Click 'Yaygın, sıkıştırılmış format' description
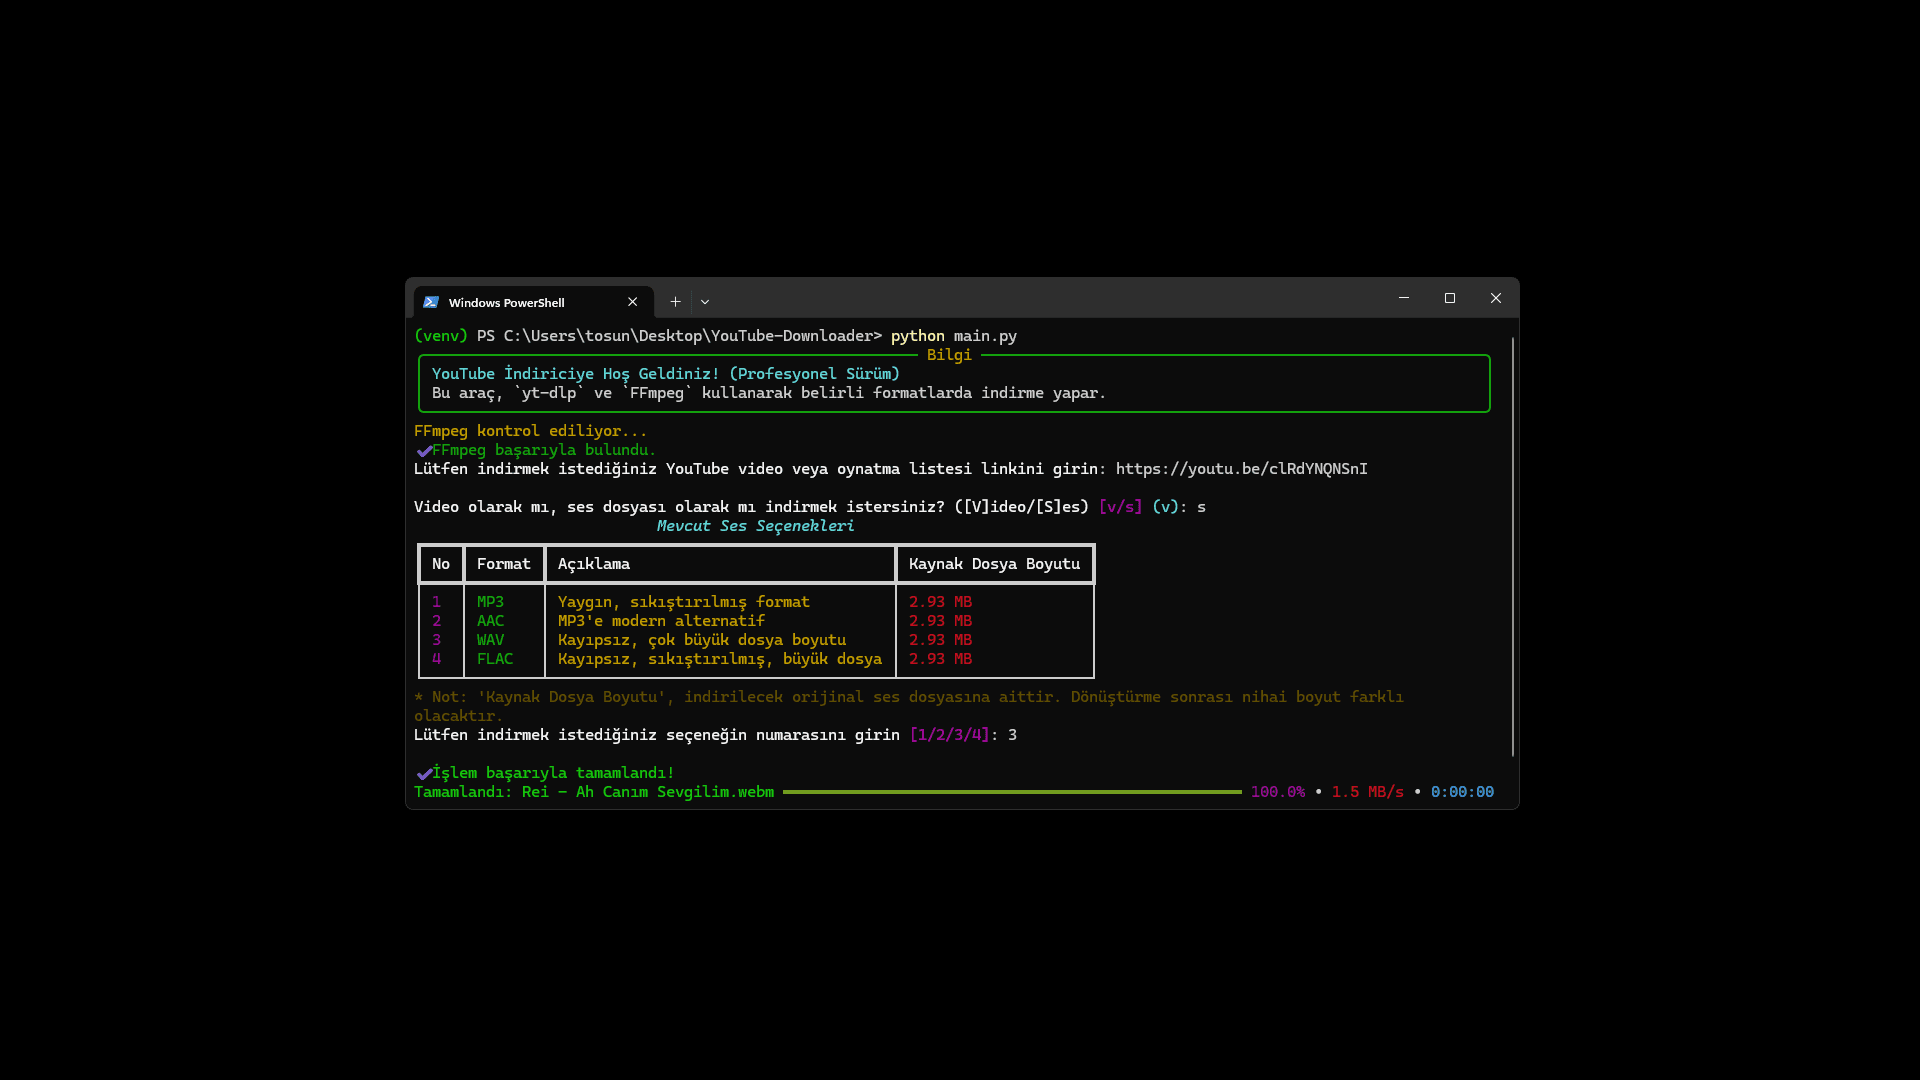 click(x=684, y=602)
